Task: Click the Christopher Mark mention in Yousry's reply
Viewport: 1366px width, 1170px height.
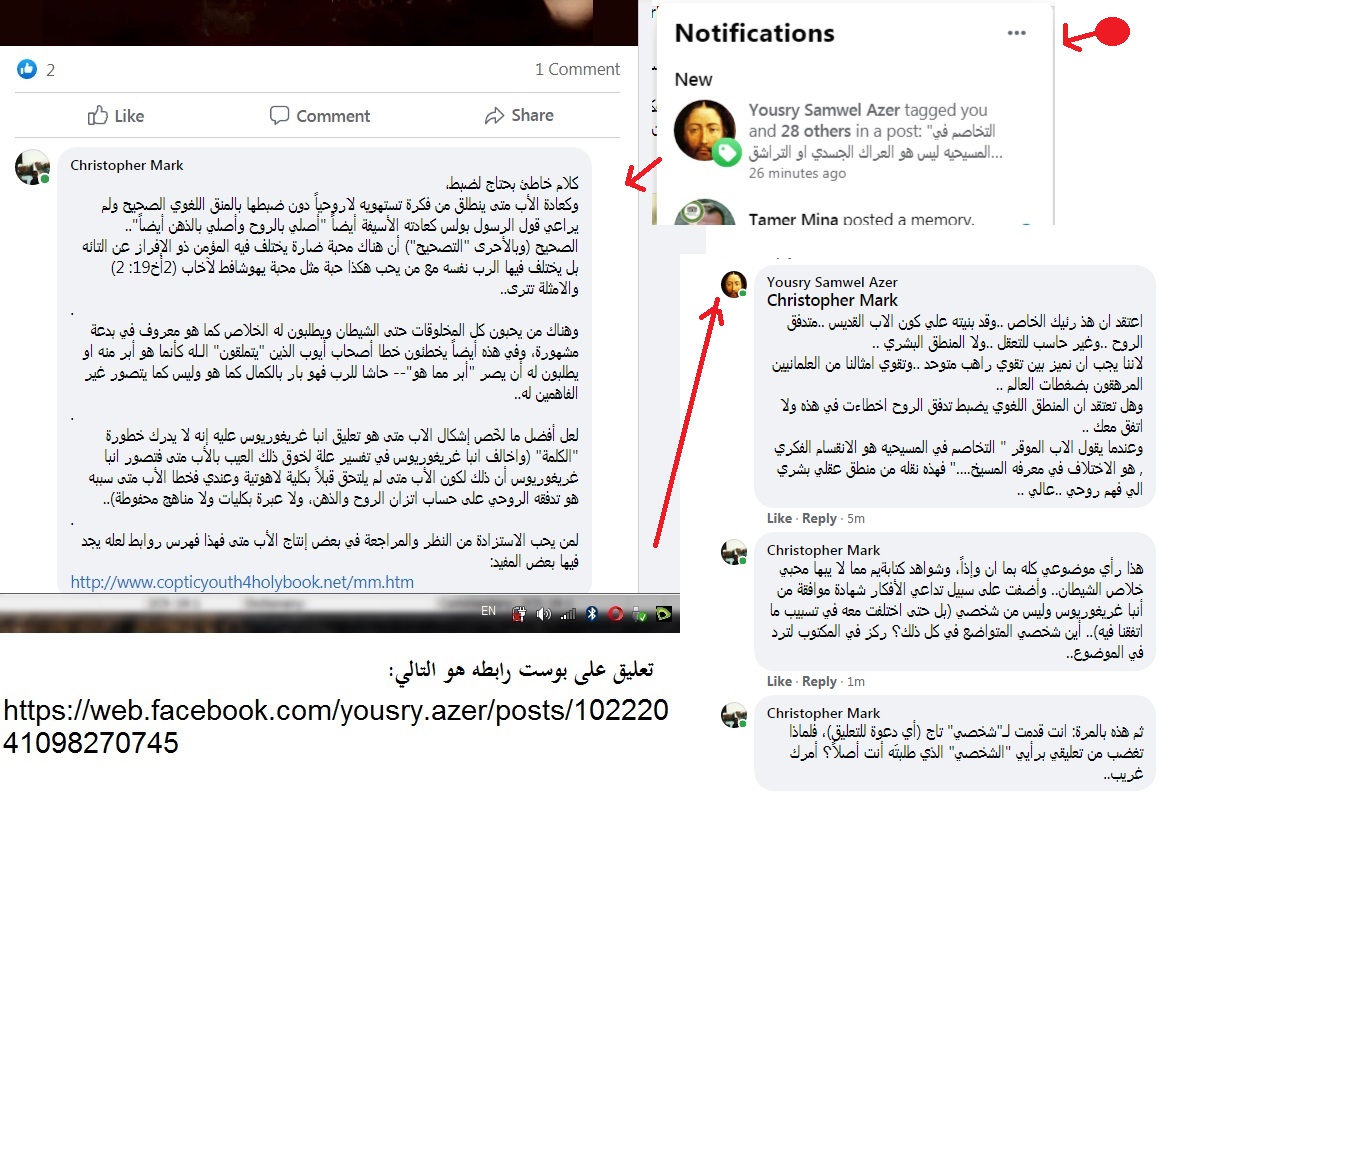Action: 832,300
